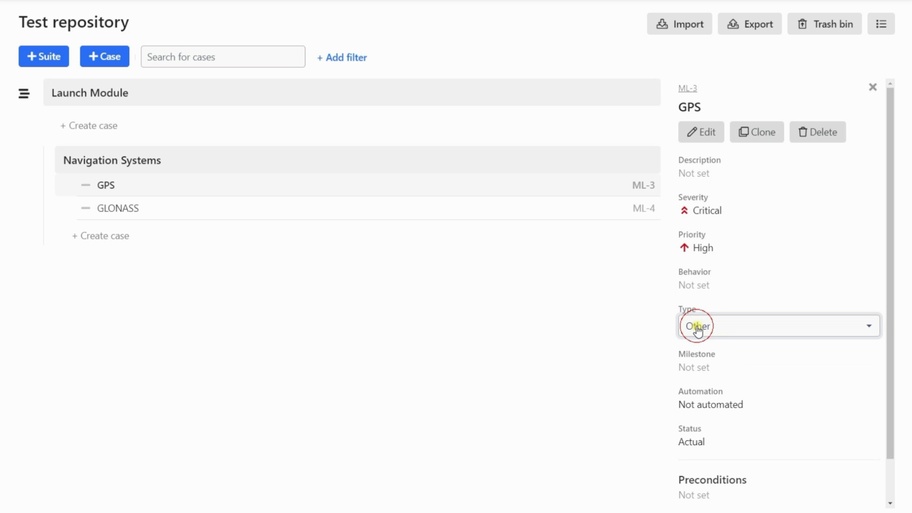This screenshot has width=912, height=513.
Task: Create case under Launch Module
Action: [89, 126]
